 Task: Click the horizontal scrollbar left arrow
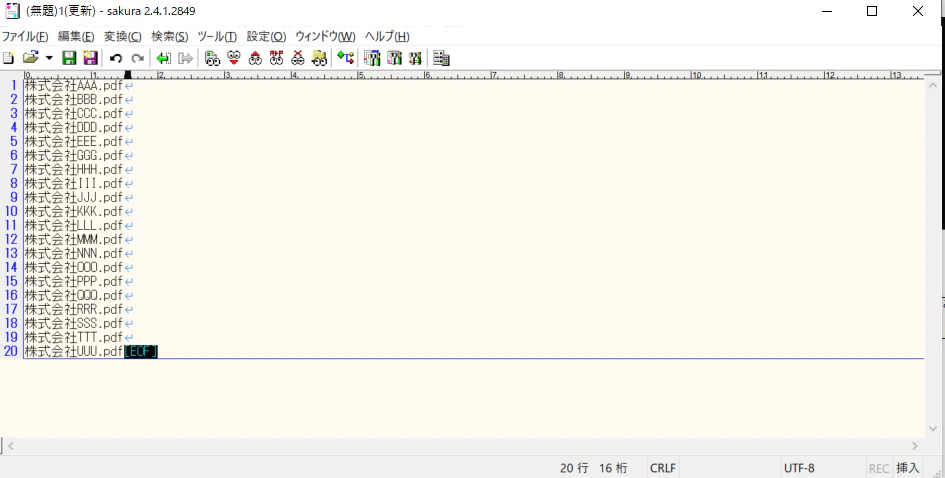pos(10,446)
